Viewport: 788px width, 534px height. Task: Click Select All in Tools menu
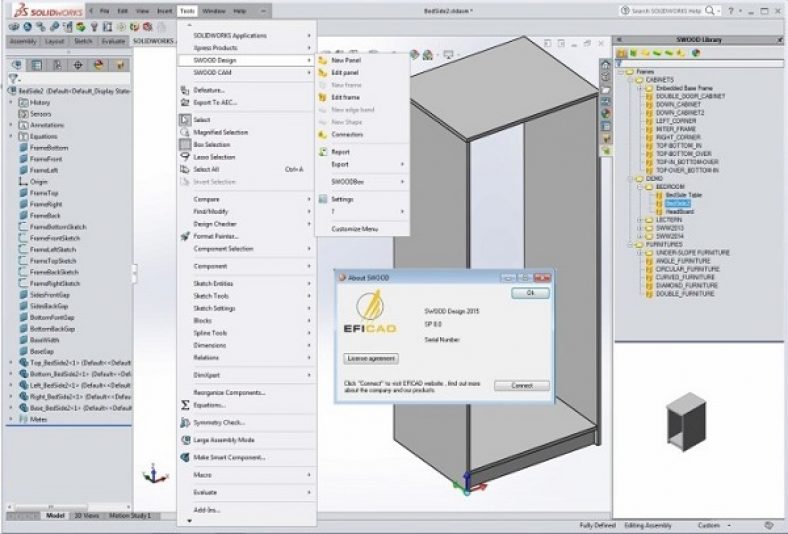coord(206,170)
